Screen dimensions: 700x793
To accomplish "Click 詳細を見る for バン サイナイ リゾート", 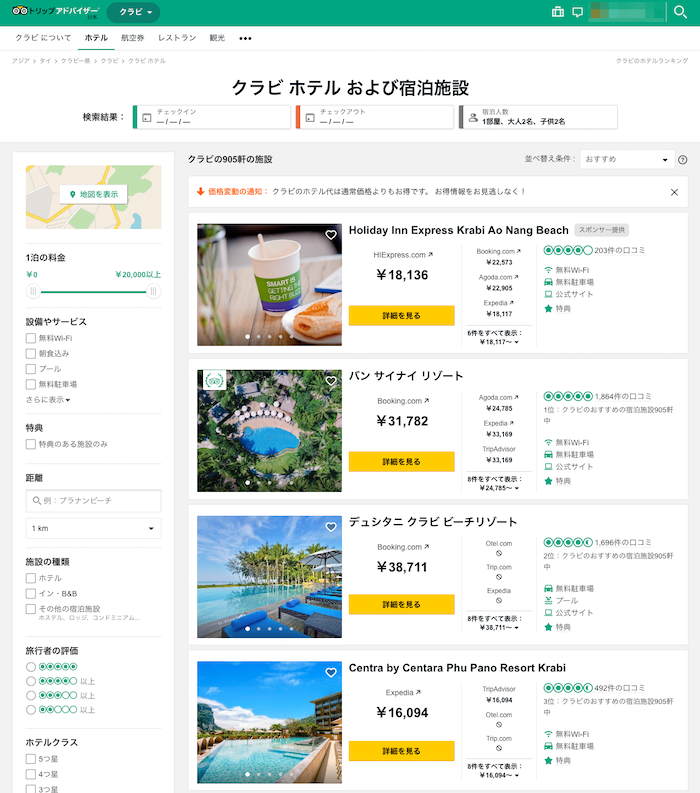I will coord(402,462).
